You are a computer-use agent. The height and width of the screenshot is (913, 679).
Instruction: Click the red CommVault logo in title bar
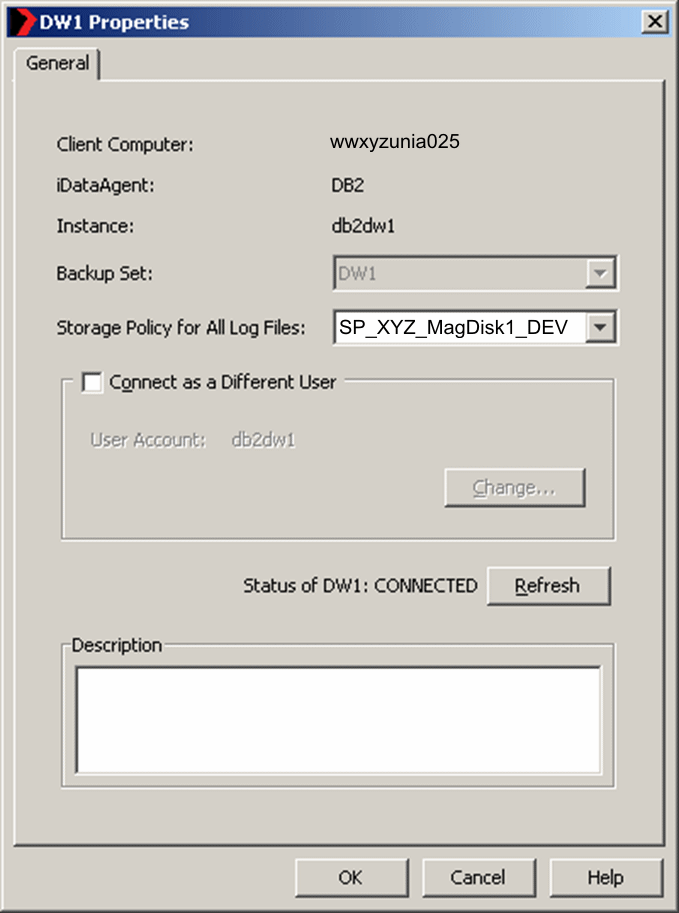[23, 22]
